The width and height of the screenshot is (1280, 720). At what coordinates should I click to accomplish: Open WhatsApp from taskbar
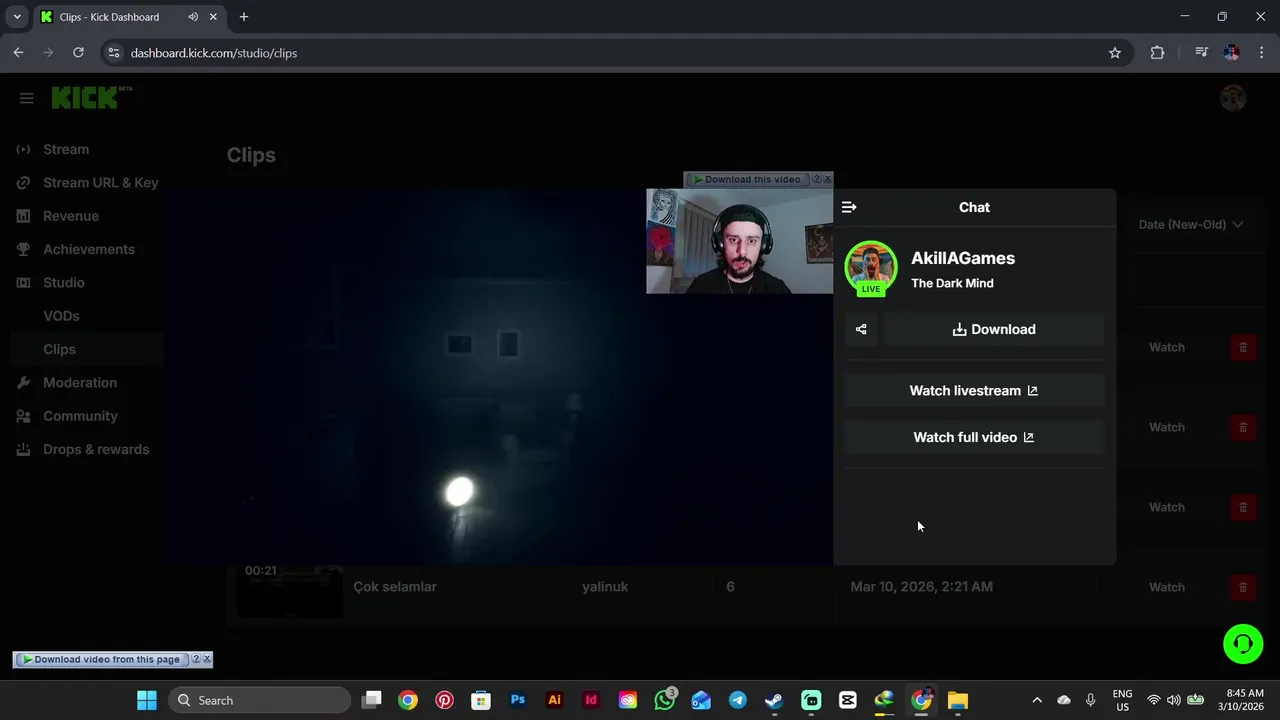pyautogui.click(x=664, y=700)
